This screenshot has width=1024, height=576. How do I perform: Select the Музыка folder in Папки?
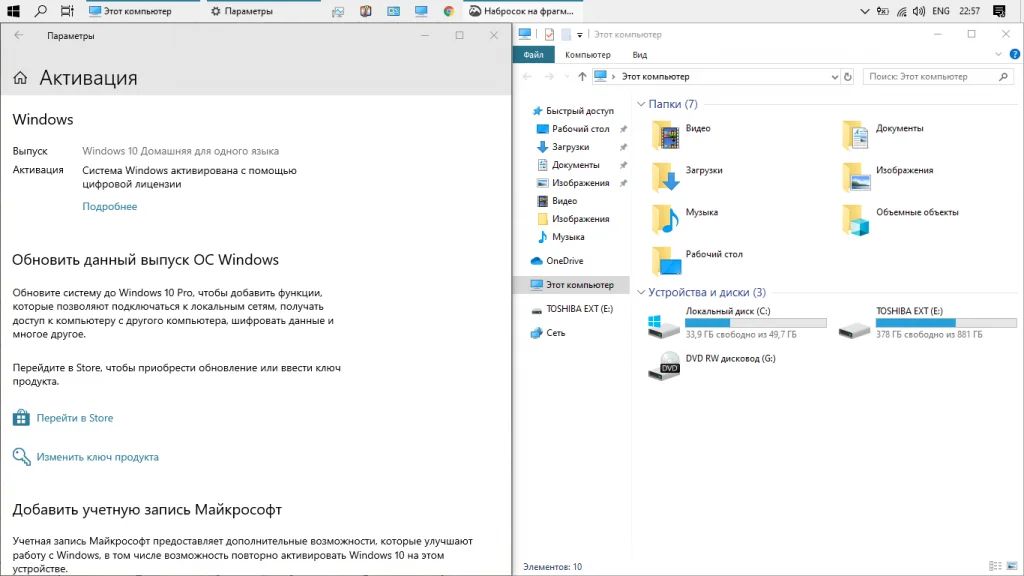click(685, 219)
